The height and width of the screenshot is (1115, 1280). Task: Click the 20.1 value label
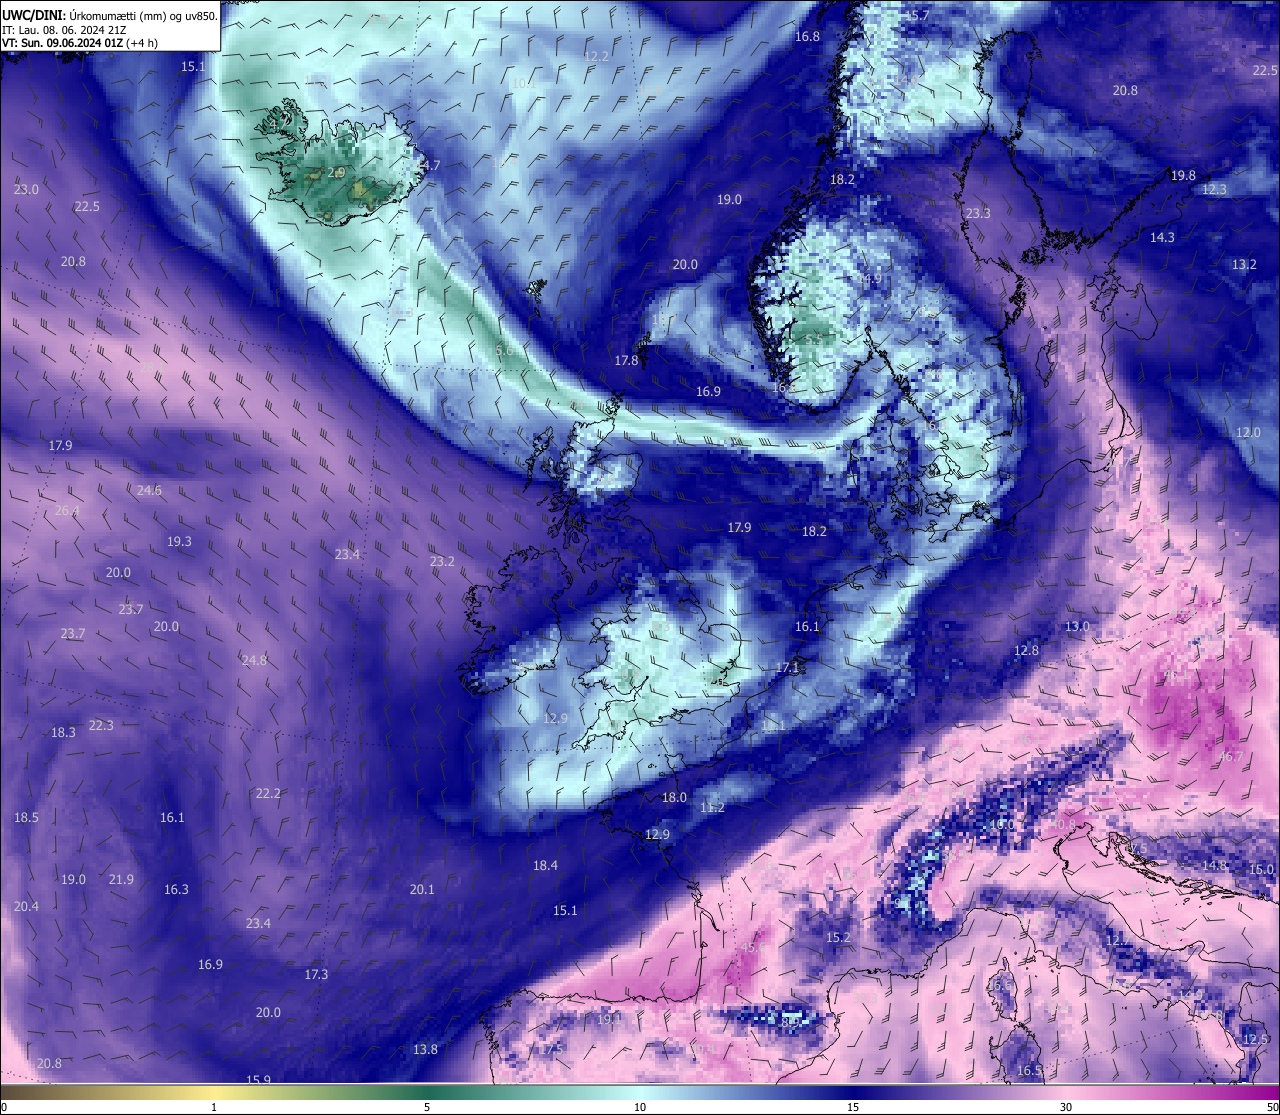[x=422, y=889]
